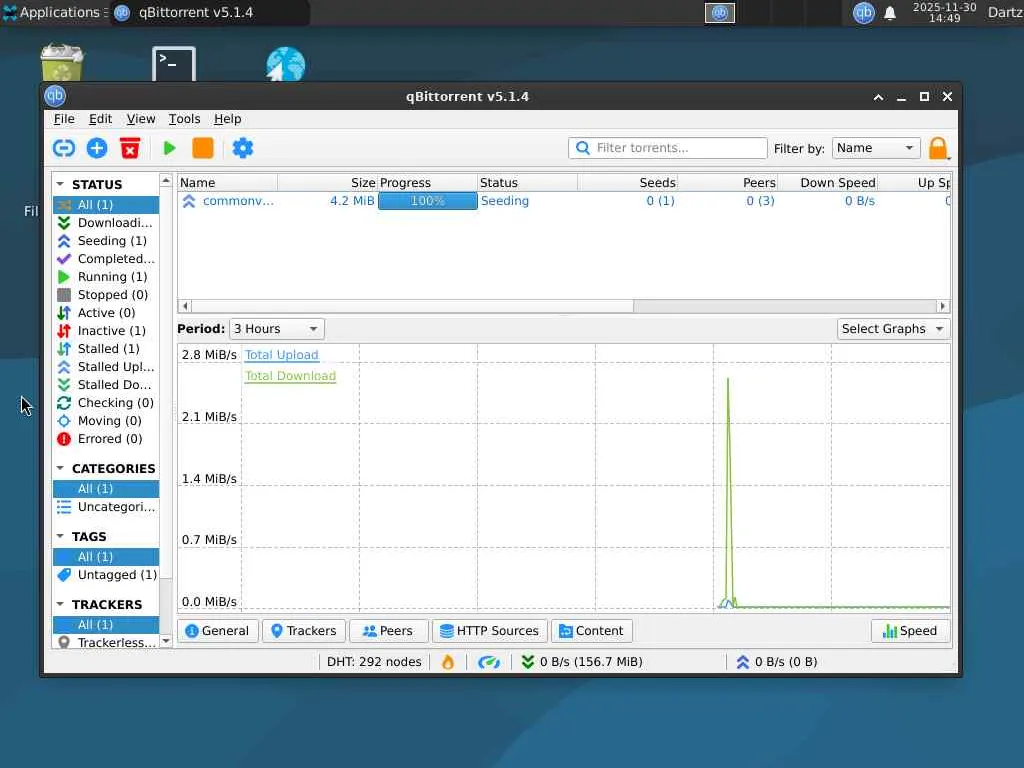
Task: Sort torrents by the Size column header
Action: click(328, 183)
